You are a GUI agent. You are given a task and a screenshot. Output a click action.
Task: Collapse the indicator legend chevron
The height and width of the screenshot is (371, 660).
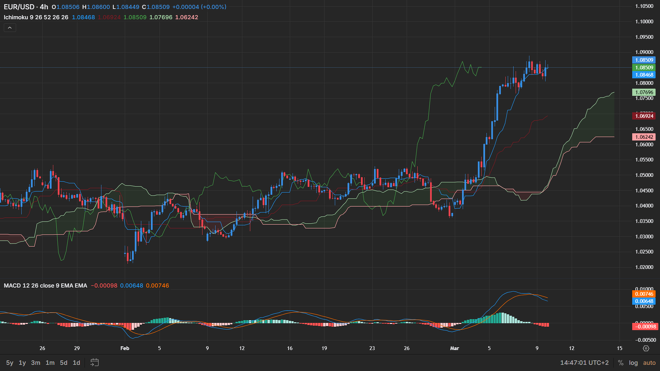click(x=10, y=28)
